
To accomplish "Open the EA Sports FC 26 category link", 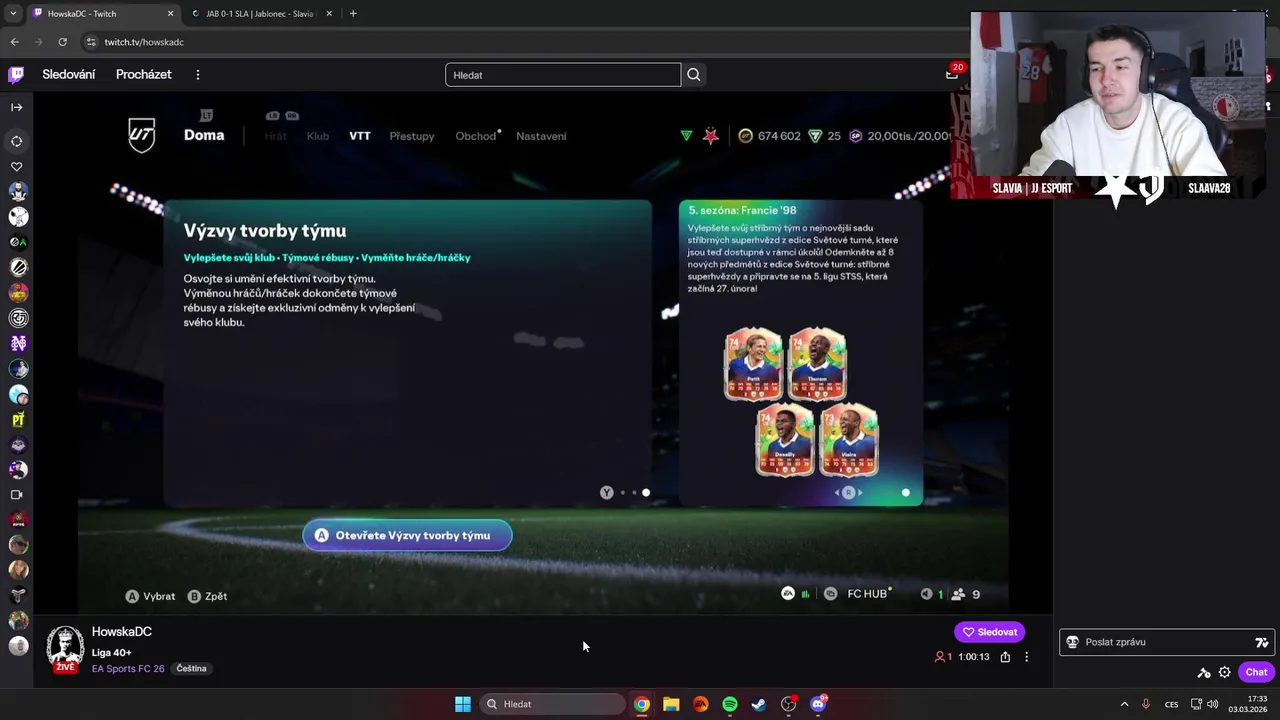I will point(128,668).
